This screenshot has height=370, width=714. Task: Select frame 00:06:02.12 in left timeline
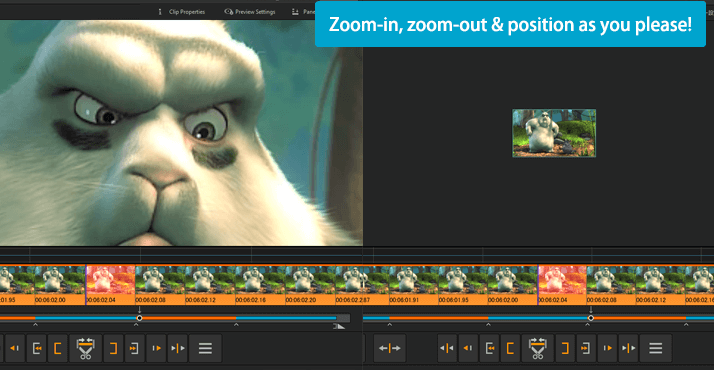click(210, 285)
